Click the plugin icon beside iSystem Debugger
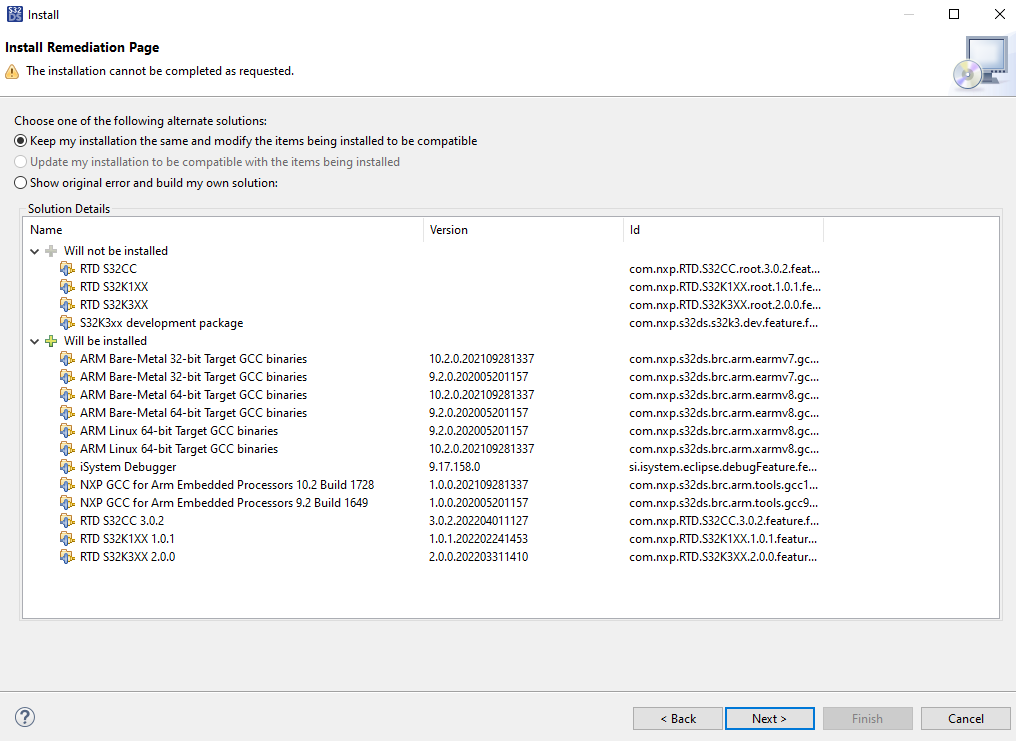Image resolution: width=1016 pixels, height=741 pixels. point(66,466)
